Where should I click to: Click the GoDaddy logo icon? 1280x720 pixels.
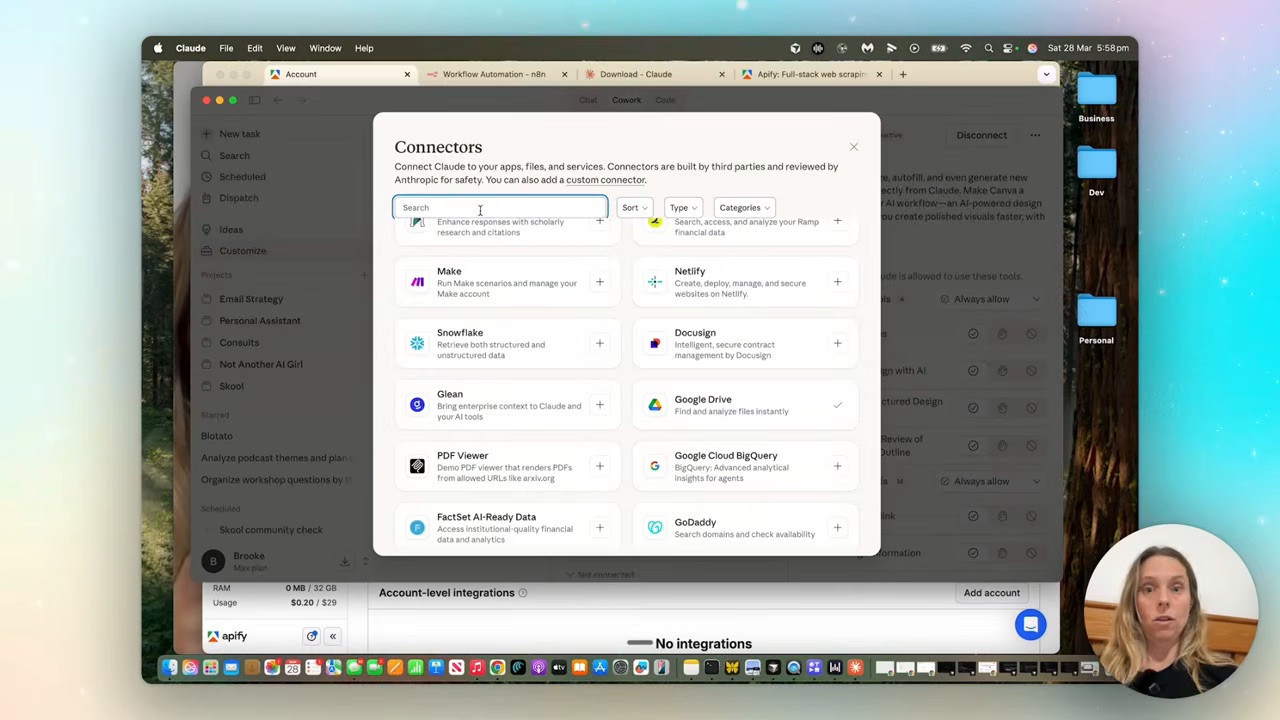pyautogui.click(x=655, y=527)
